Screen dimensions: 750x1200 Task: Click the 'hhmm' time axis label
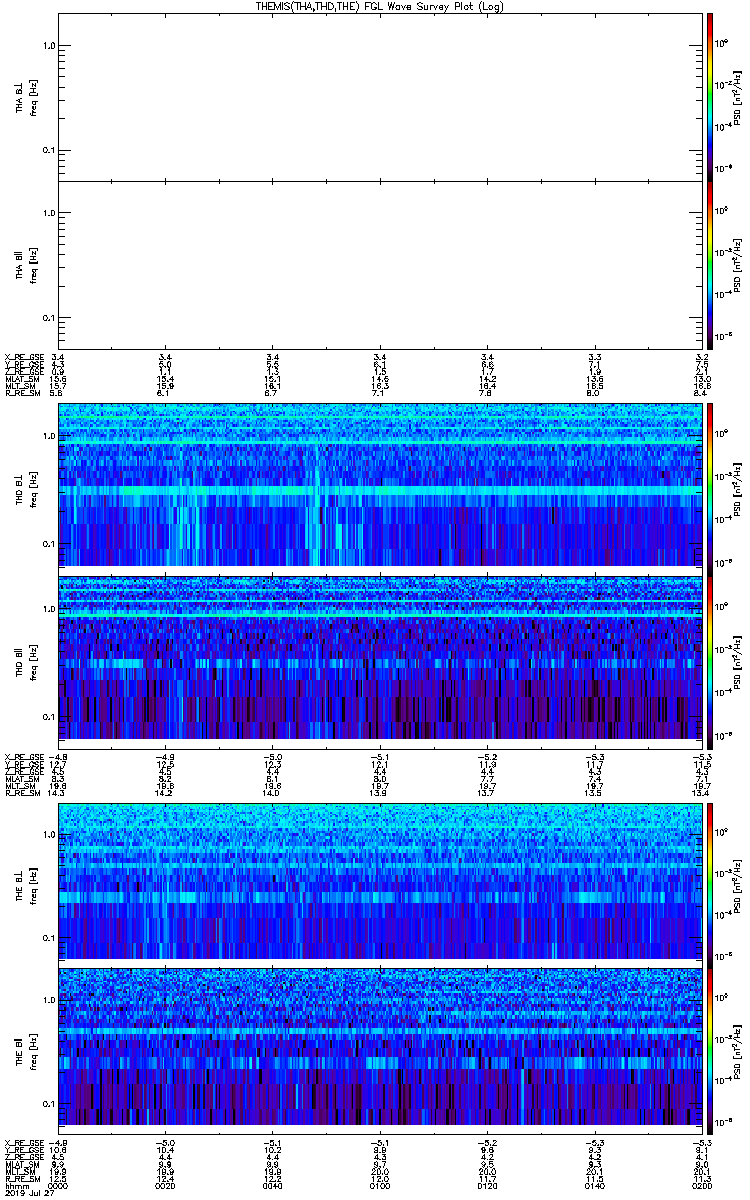(15, 1185)
